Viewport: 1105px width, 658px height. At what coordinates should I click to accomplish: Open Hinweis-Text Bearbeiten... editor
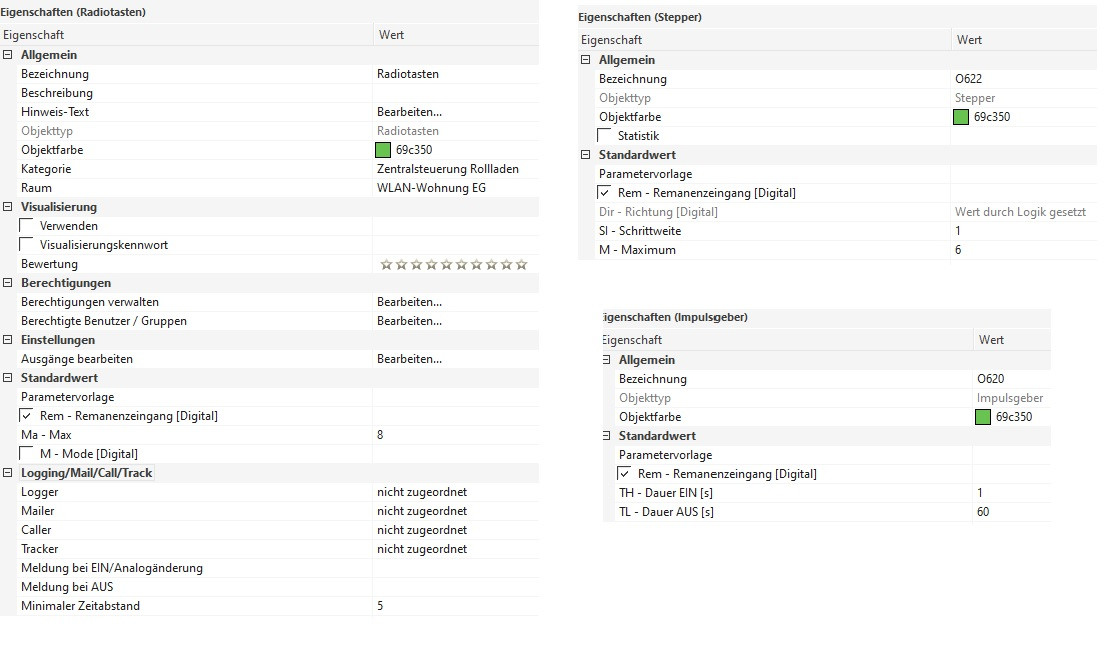click(x=409, y=112)
